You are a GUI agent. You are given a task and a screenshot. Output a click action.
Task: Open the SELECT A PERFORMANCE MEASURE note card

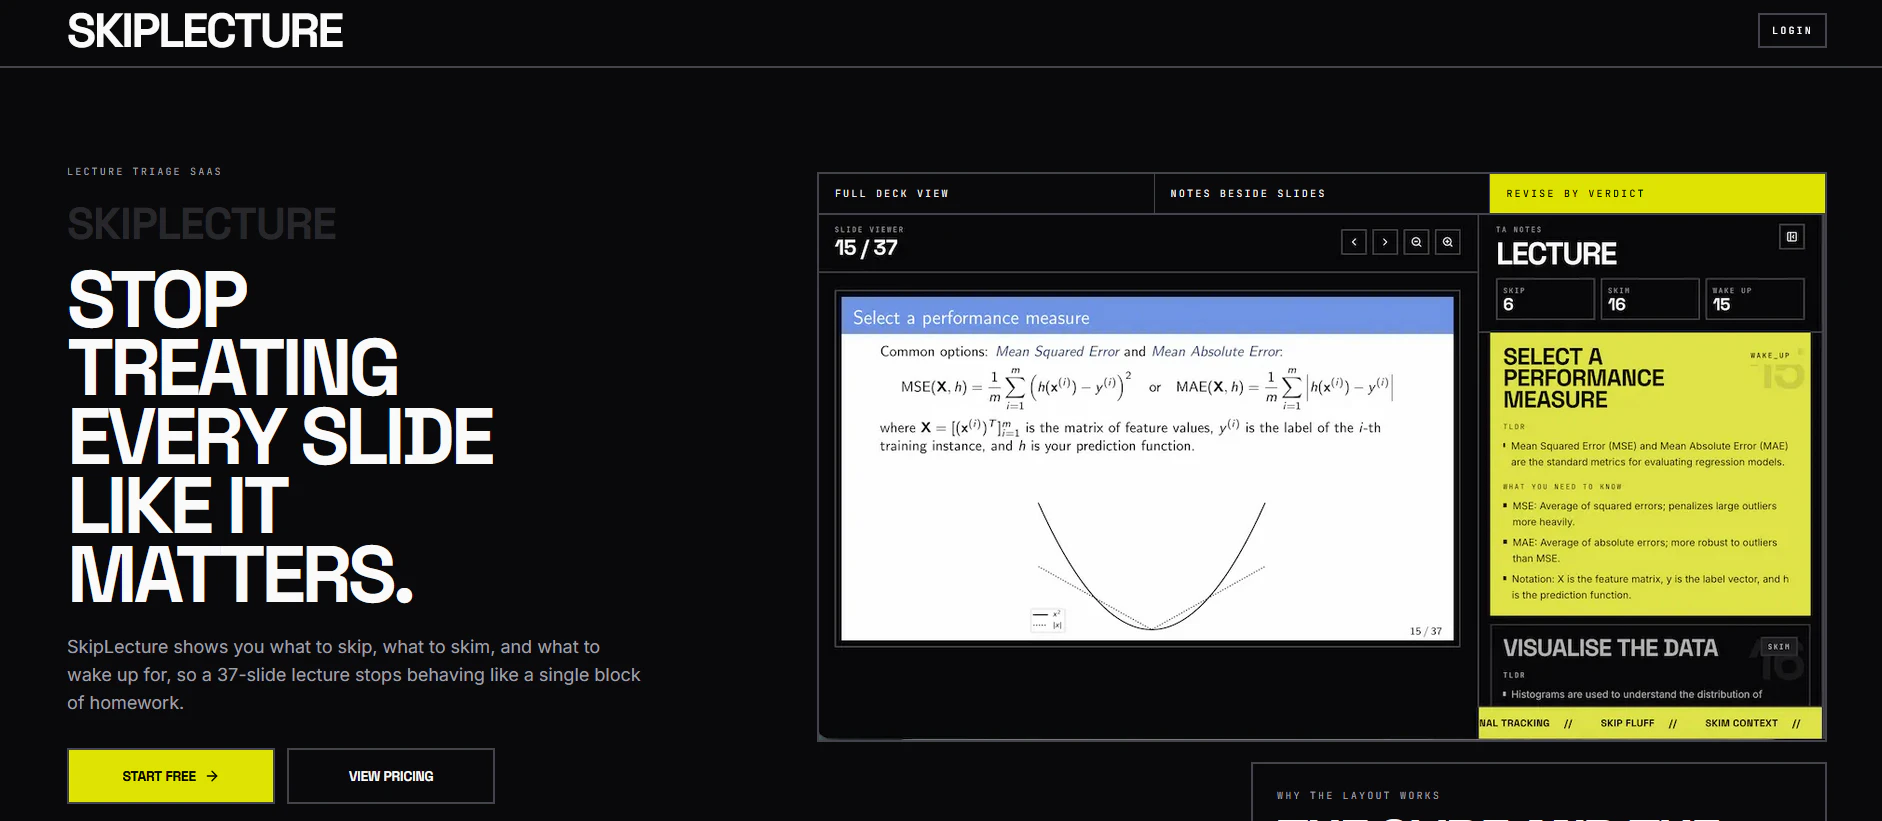click(1650, 474)
